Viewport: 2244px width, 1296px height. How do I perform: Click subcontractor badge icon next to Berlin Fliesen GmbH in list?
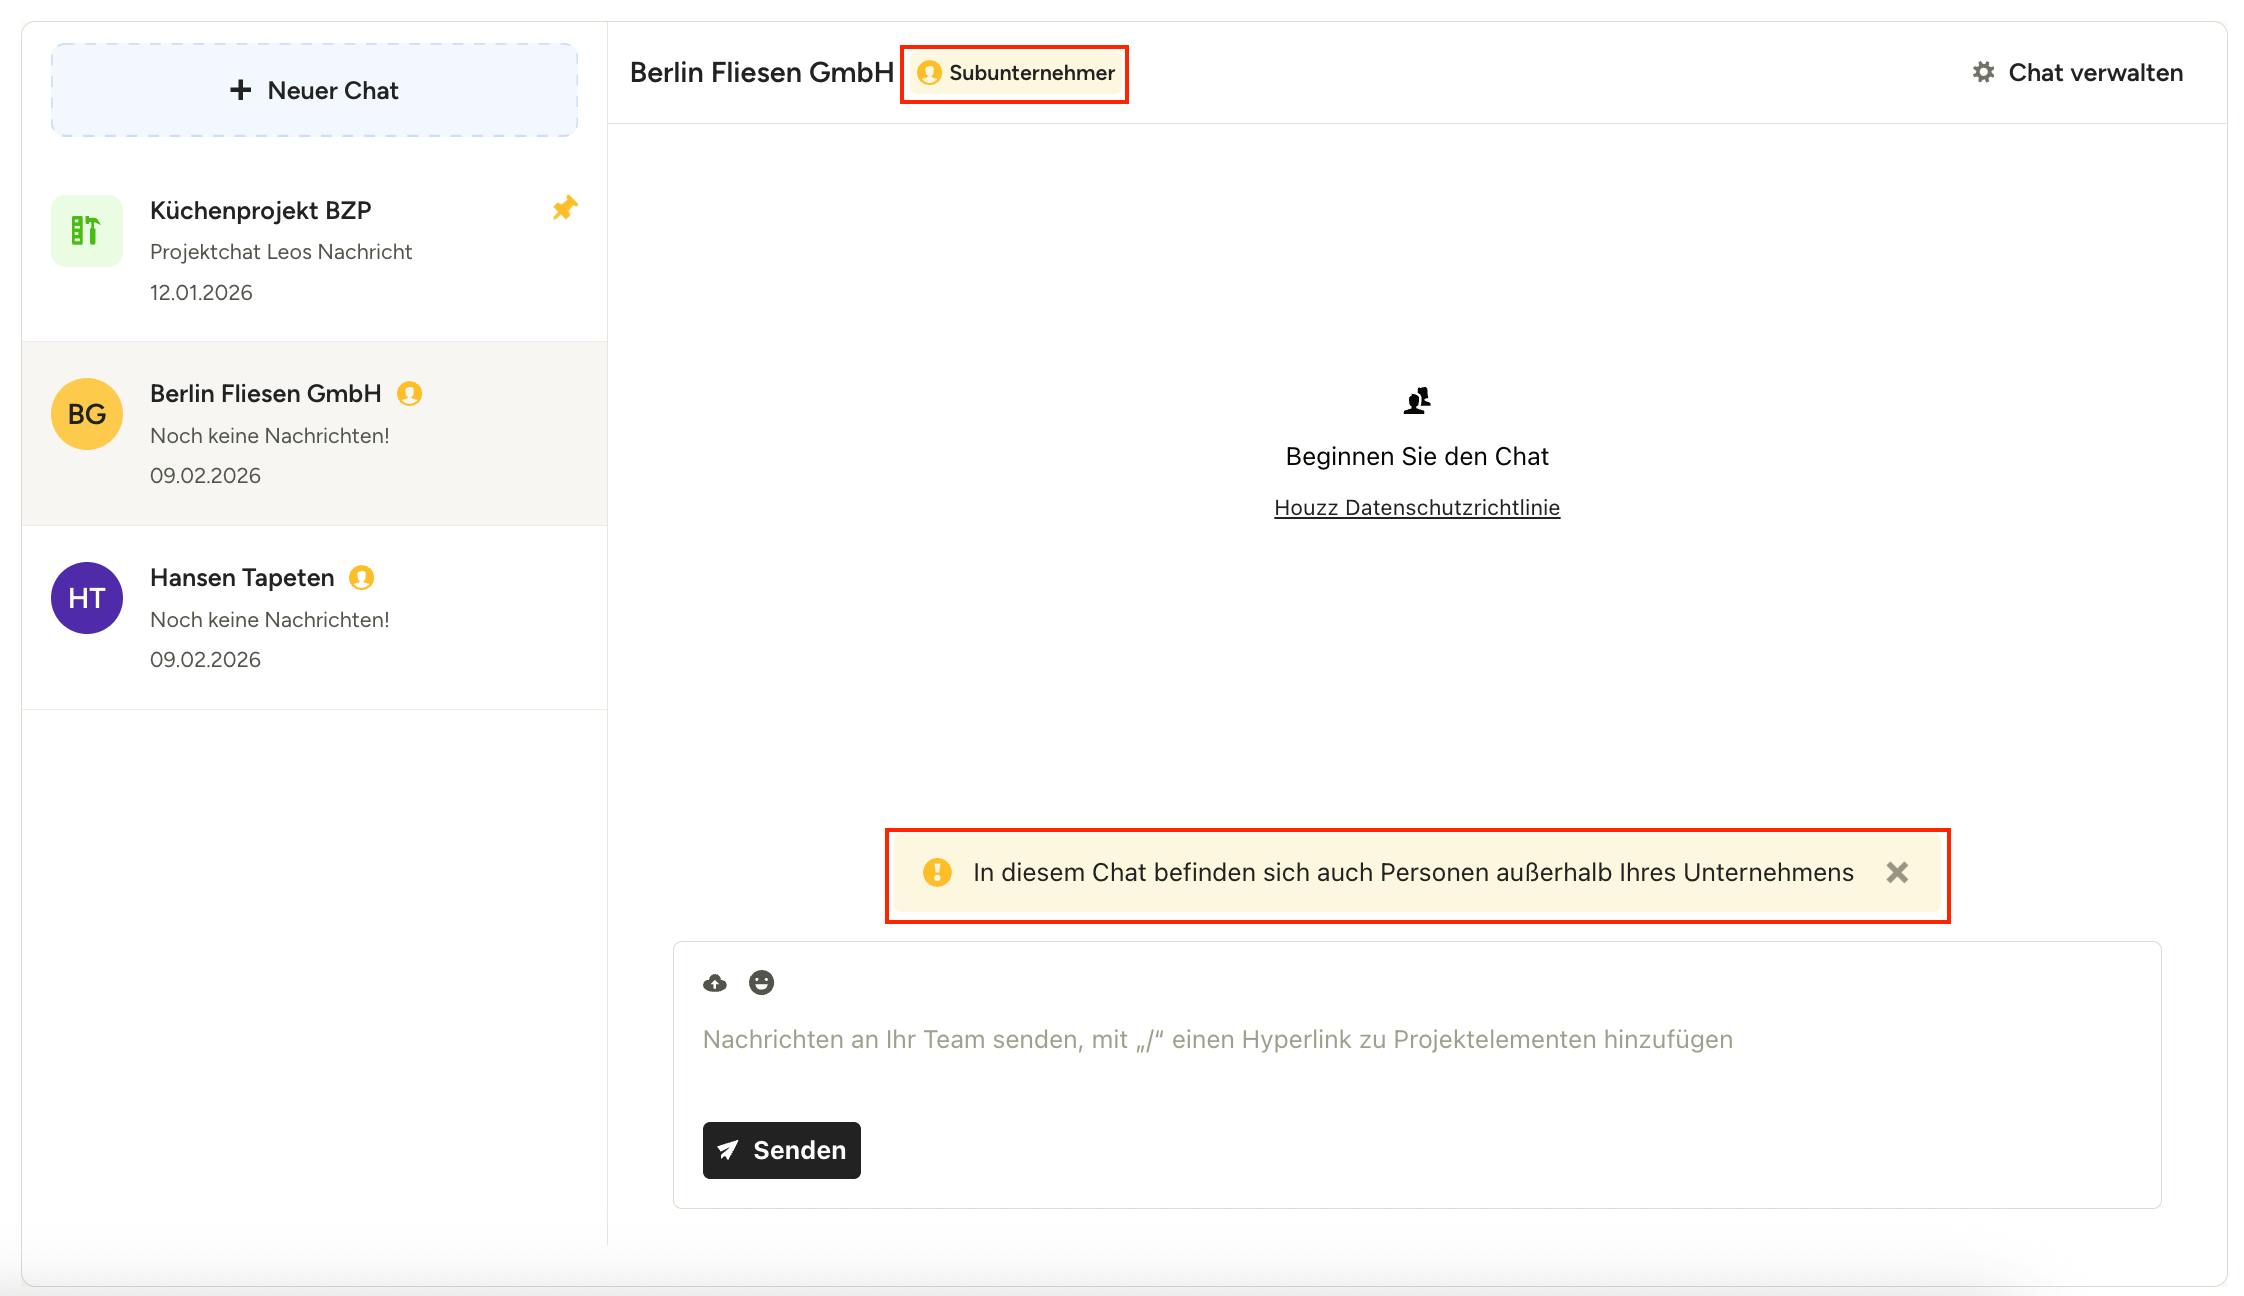click(409, 394)
